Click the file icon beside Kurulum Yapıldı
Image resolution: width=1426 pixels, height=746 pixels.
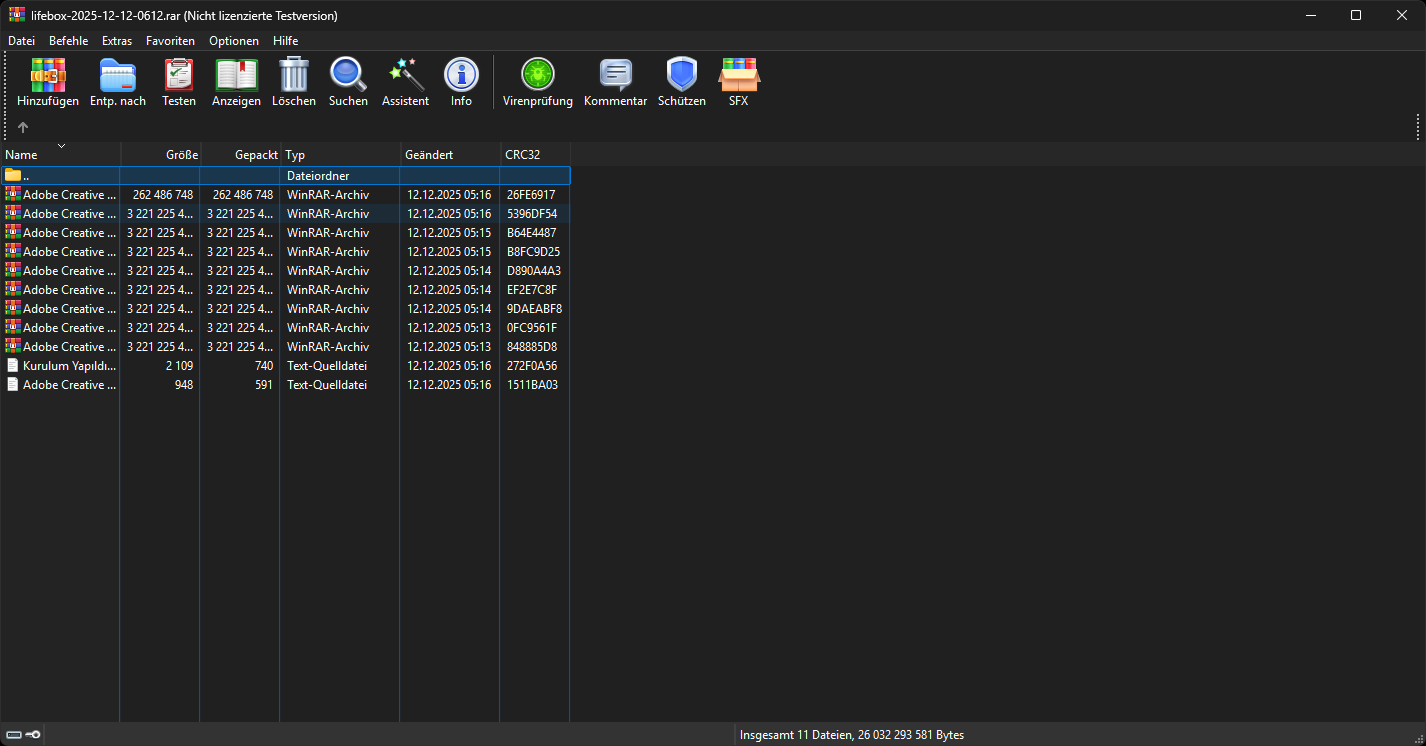pos(13,366)
